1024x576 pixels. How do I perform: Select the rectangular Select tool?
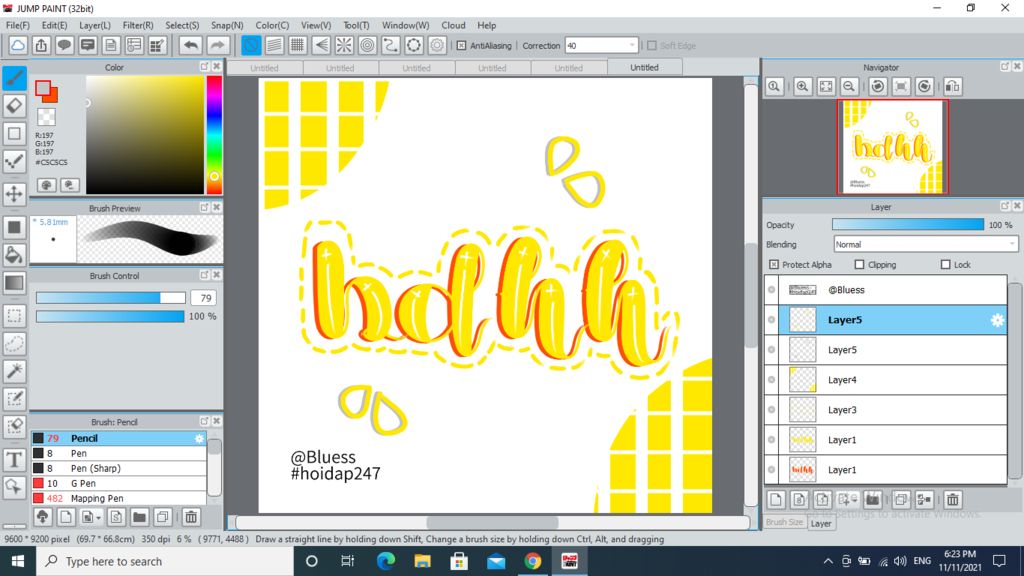click(x=14, y=316)
